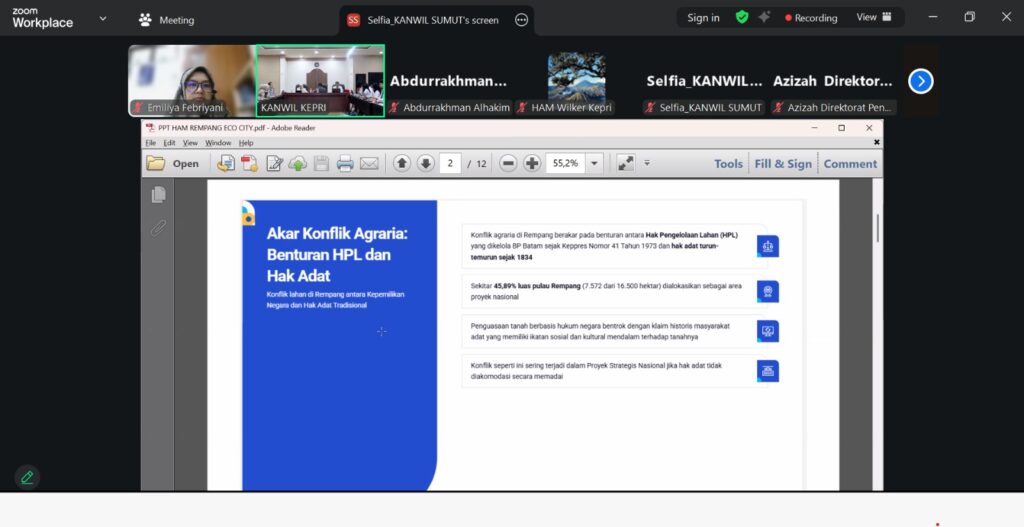Viewport: 1024px width, 527px height.
Task: Click Sign in button in Zoom
Action: click(703, 18)
